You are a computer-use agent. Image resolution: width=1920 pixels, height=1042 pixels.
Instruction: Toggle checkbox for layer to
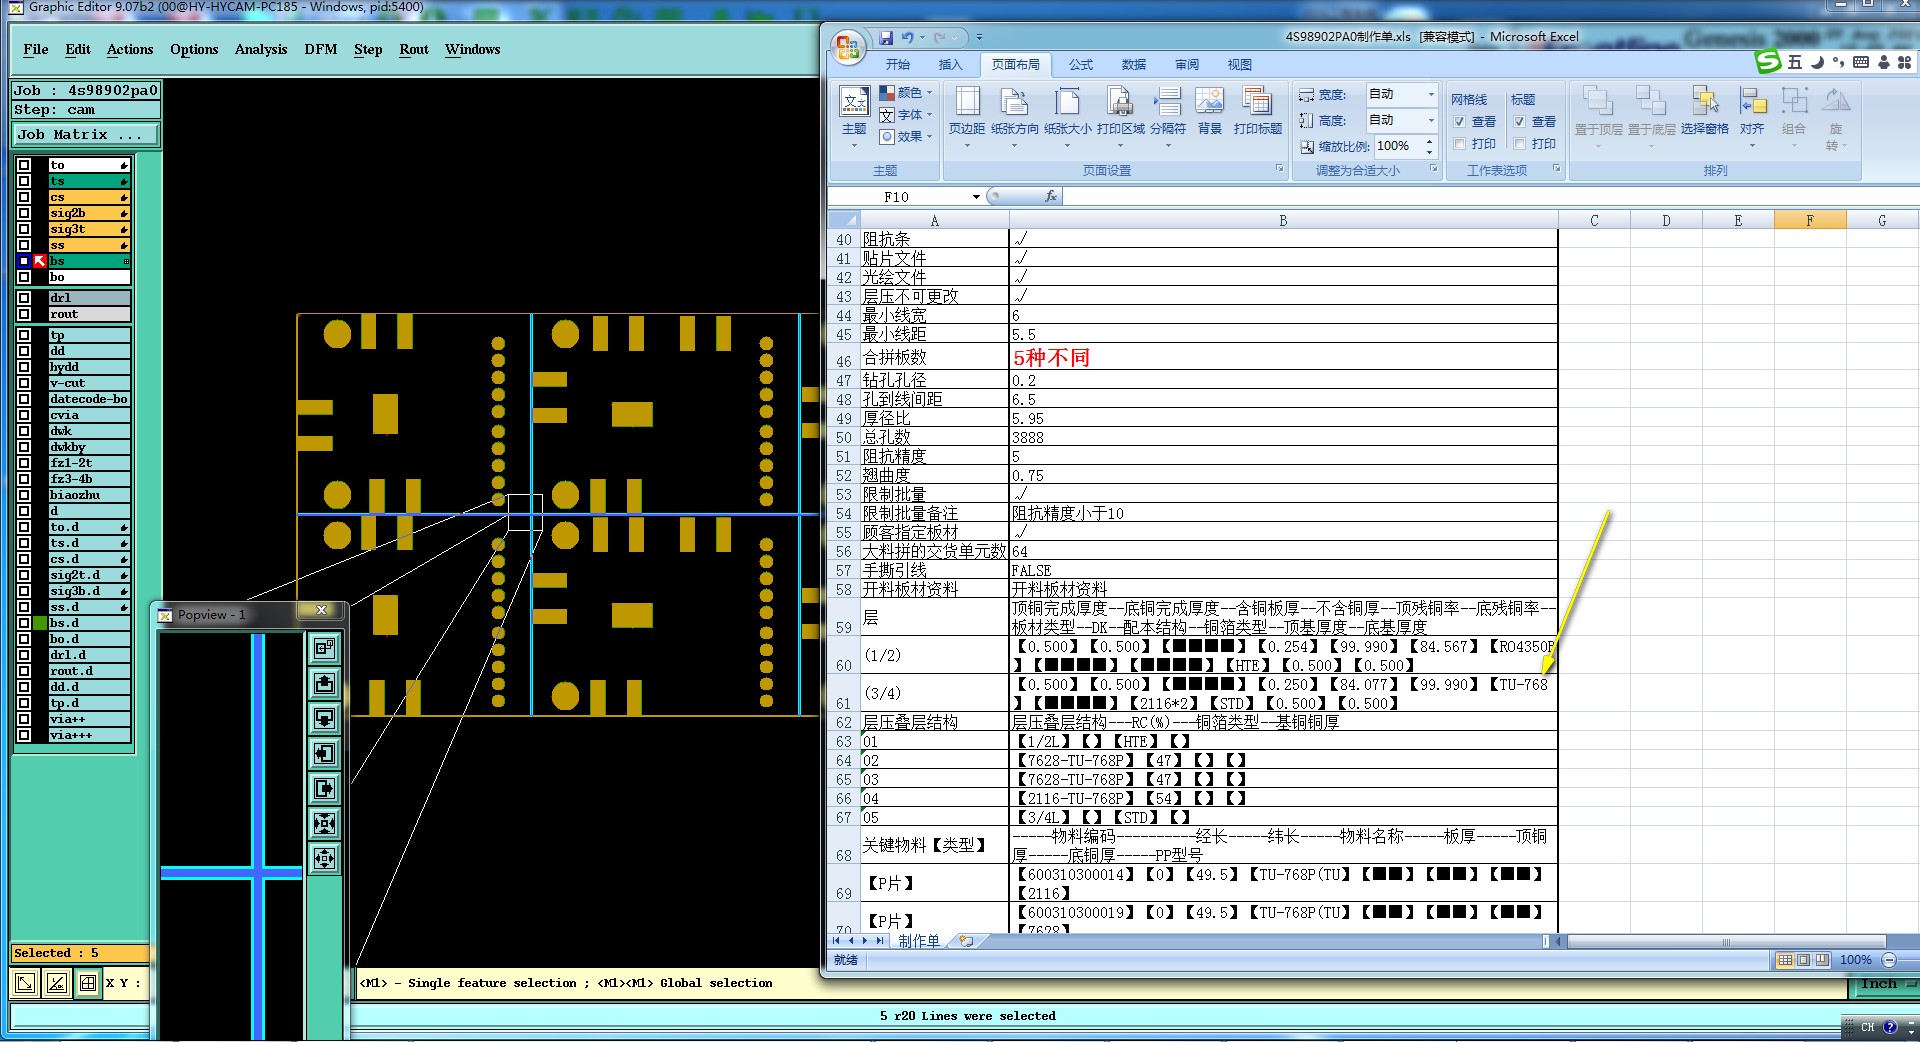point(24,165)
